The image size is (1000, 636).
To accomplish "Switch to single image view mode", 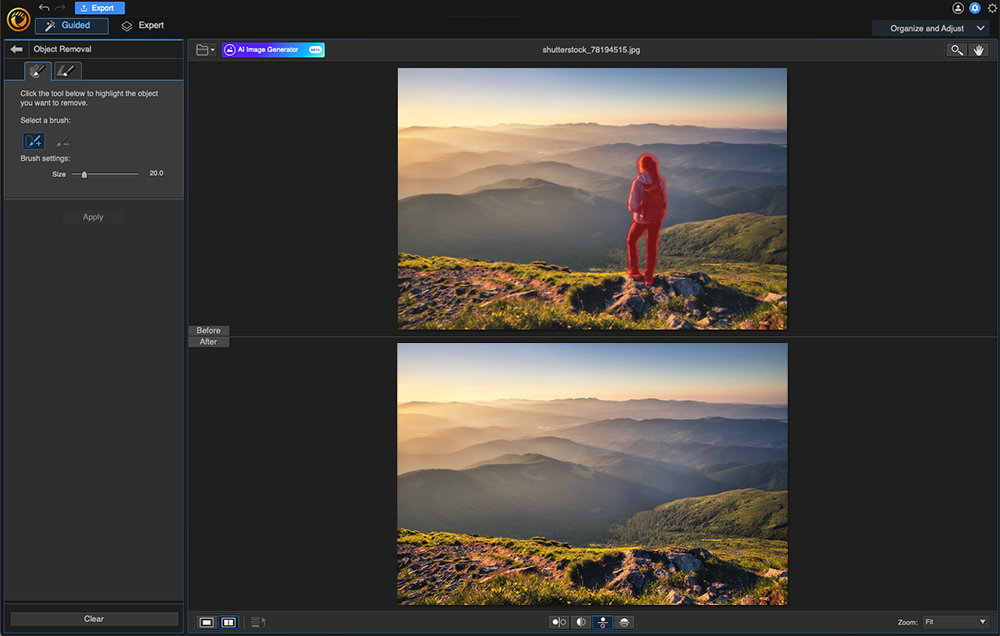I will (207, 622).
